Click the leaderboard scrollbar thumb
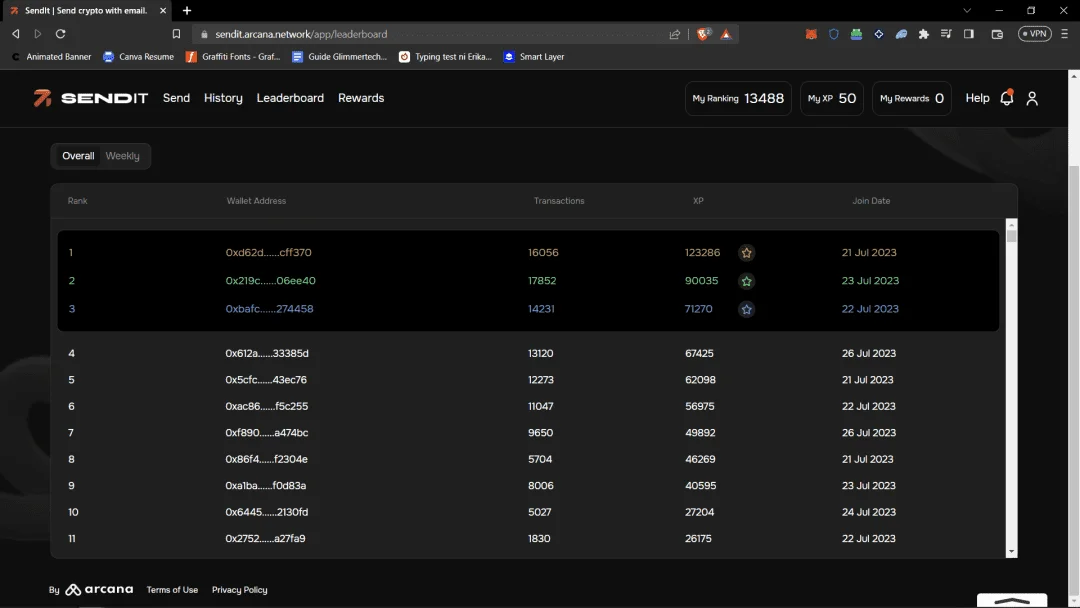 tap(1011, 236)
